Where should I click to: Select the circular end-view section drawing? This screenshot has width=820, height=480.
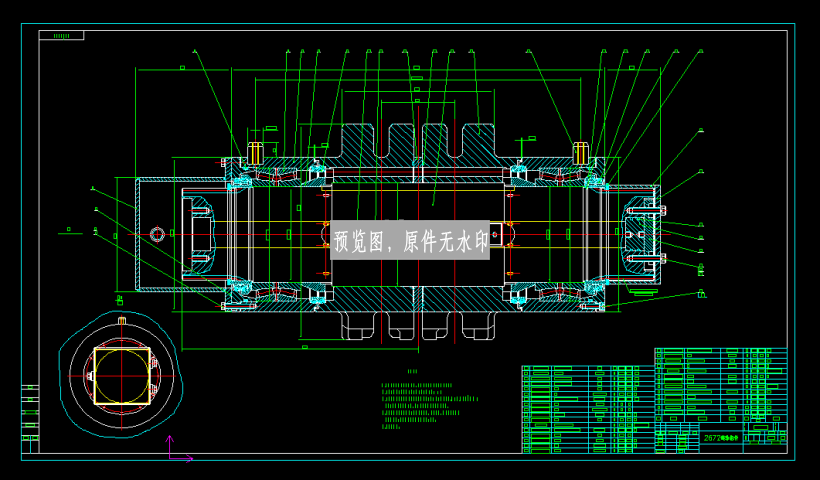point(121,374)
